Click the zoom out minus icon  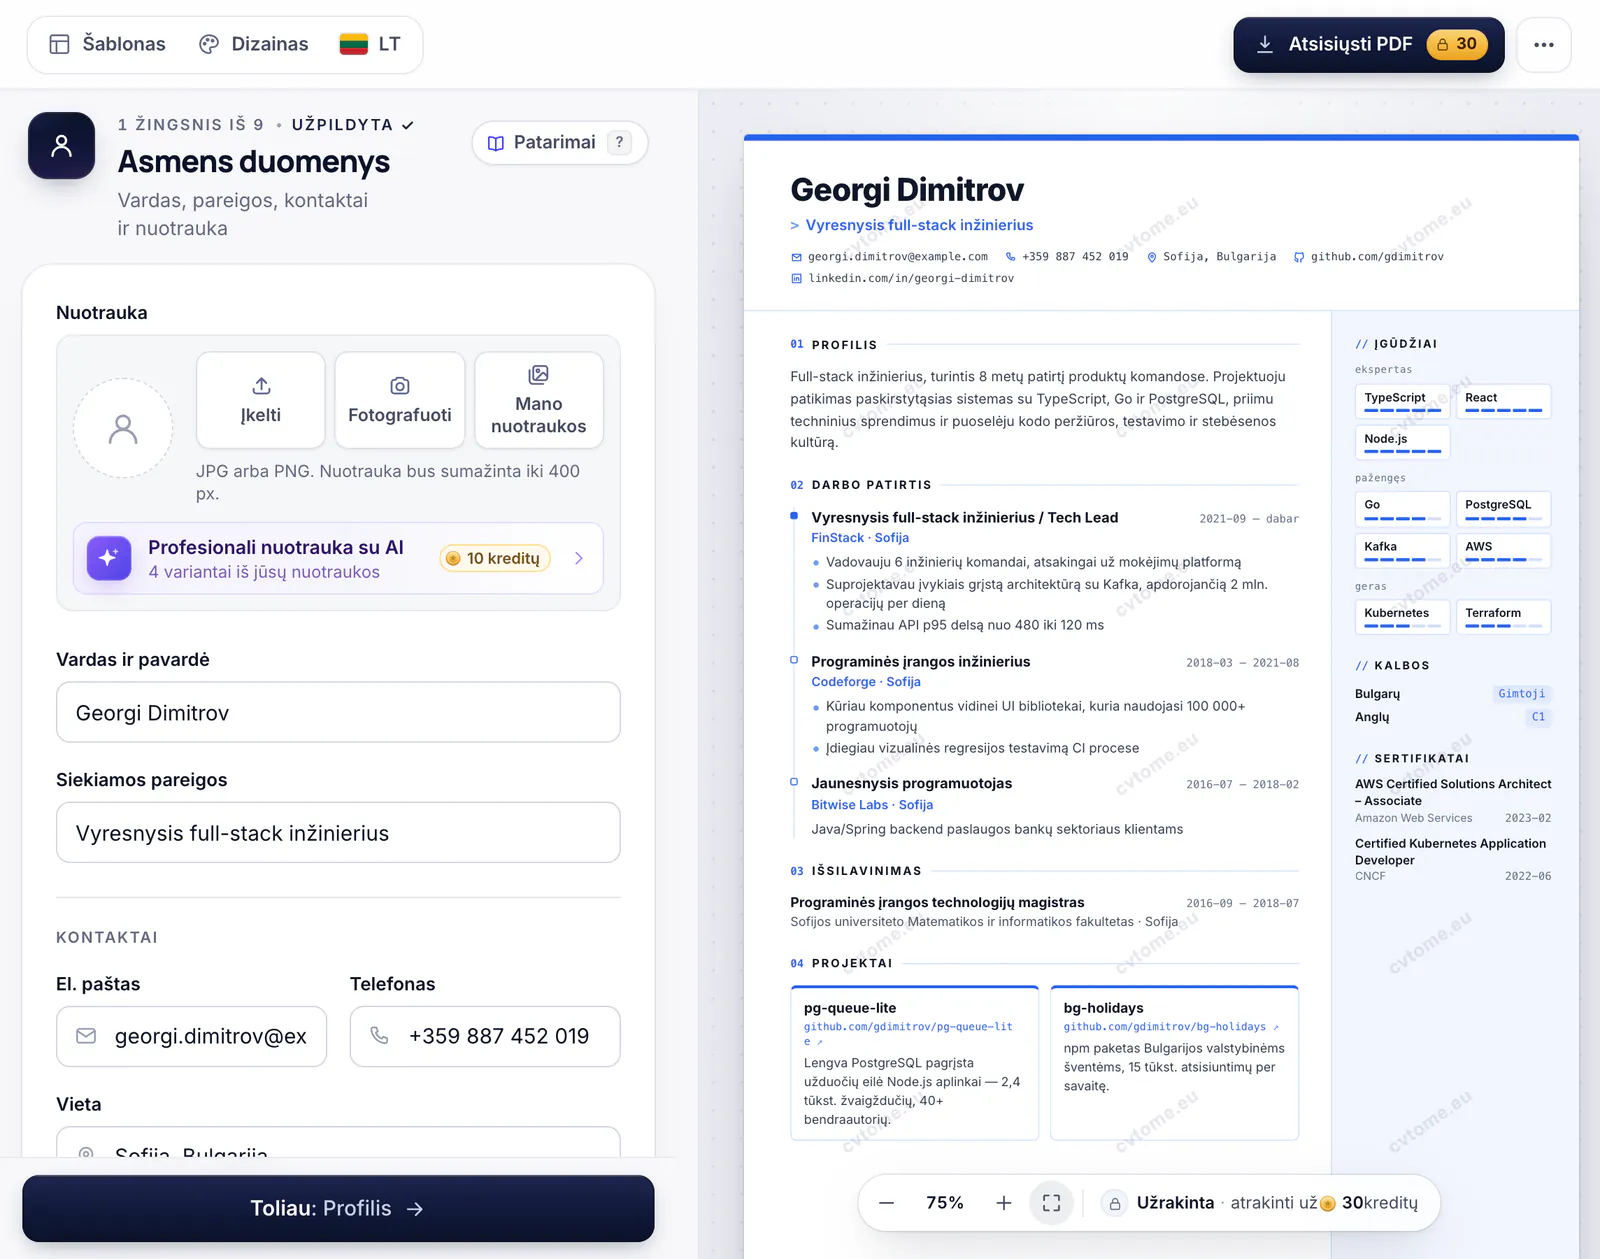click(886, 1203)
